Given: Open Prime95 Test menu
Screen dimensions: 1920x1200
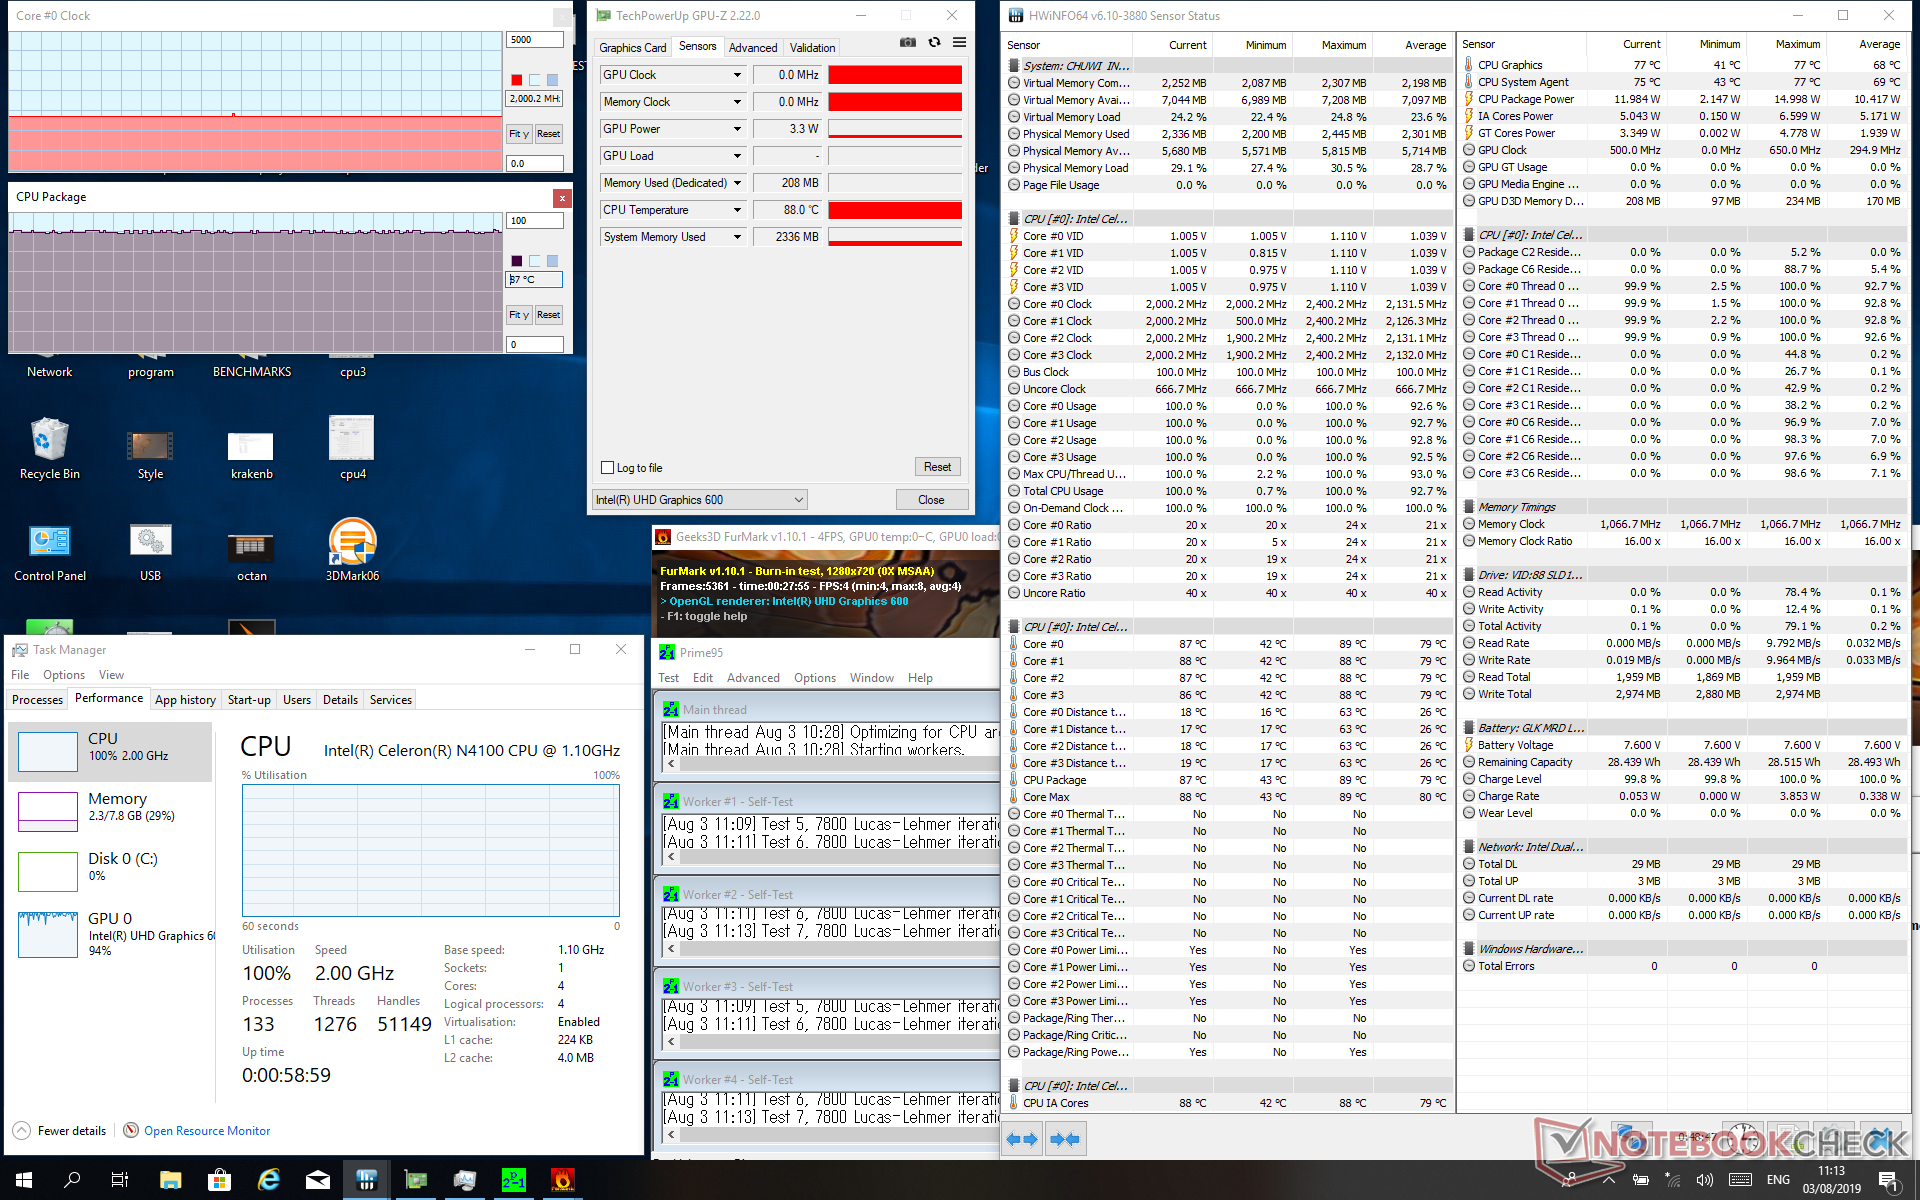Looking at the screenshot, I should pyautogui.click(x=668, y=678).
